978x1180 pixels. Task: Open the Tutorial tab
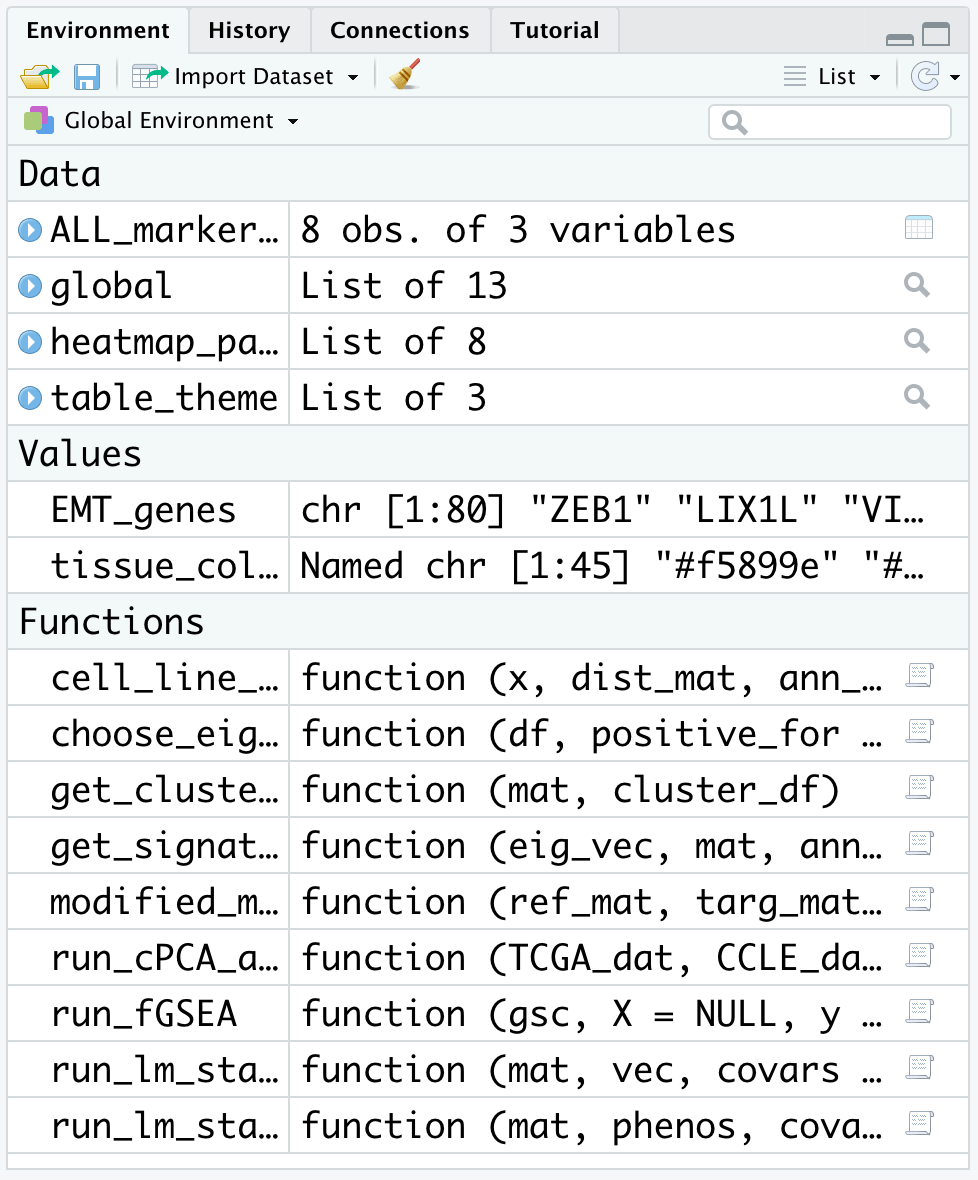tap(554, 30)
